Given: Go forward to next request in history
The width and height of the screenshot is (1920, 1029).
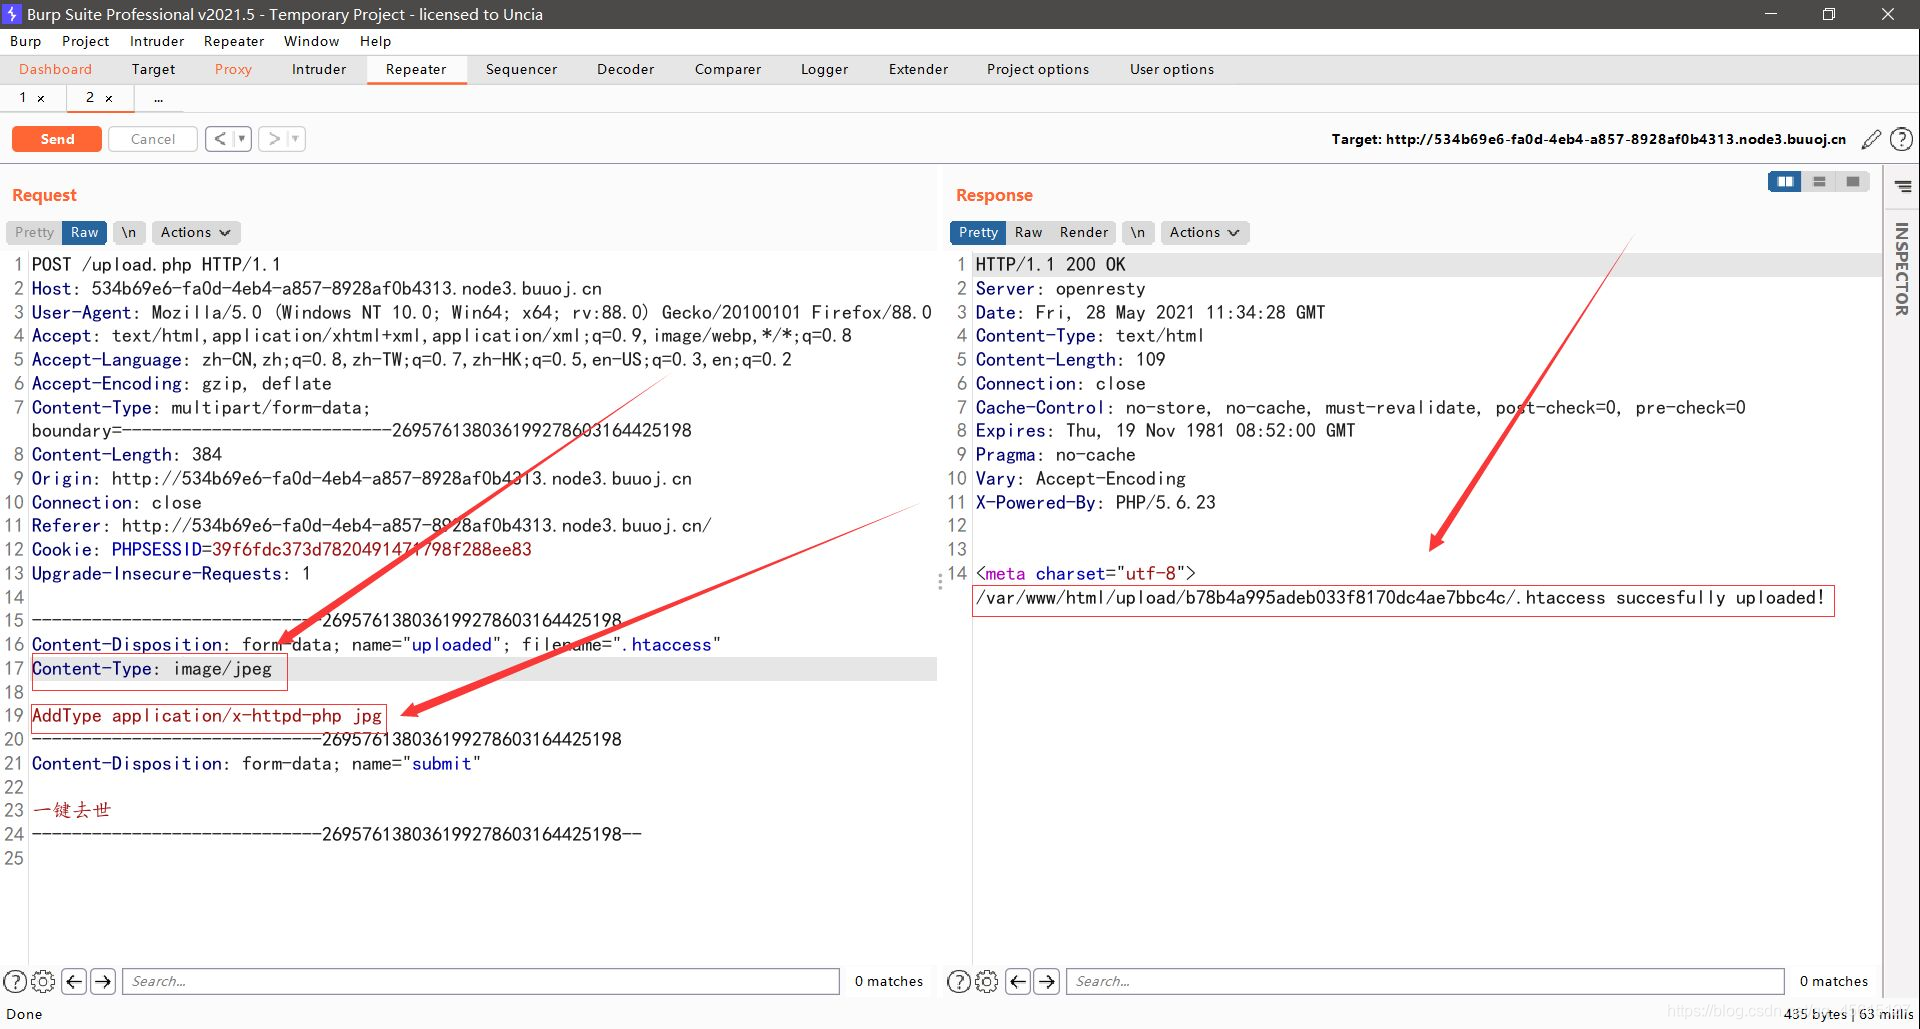Looking at the screenshot, I should tap(273, 139).
